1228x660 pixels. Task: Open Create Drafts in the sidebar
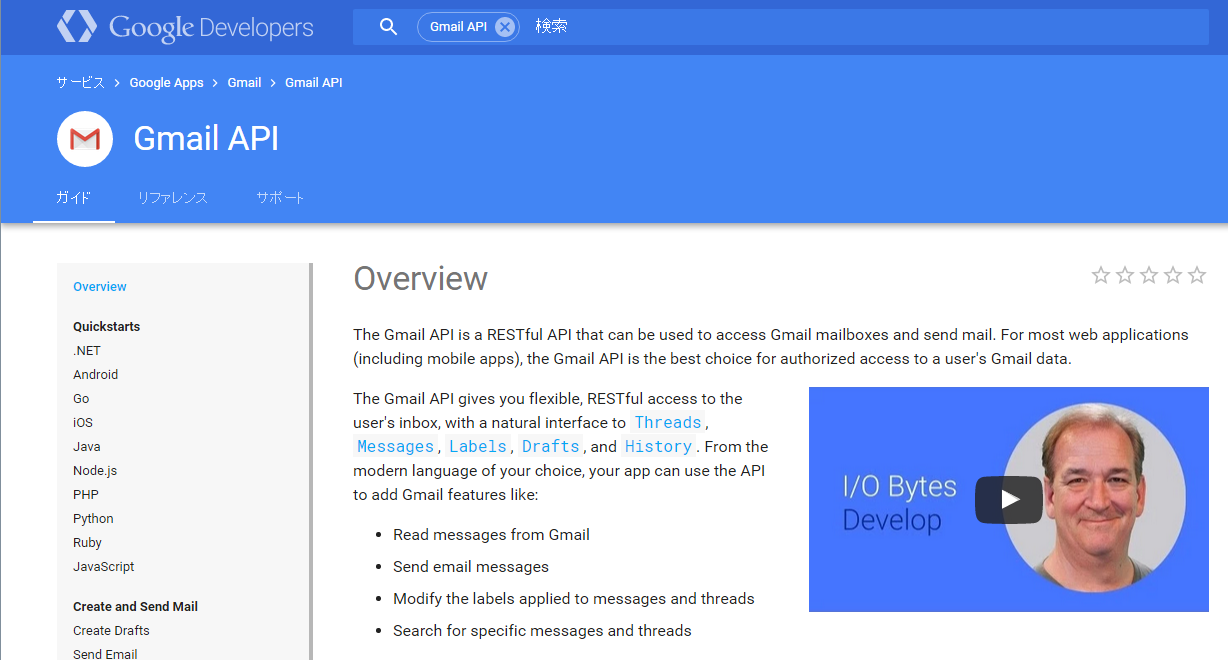click(111, 631)
